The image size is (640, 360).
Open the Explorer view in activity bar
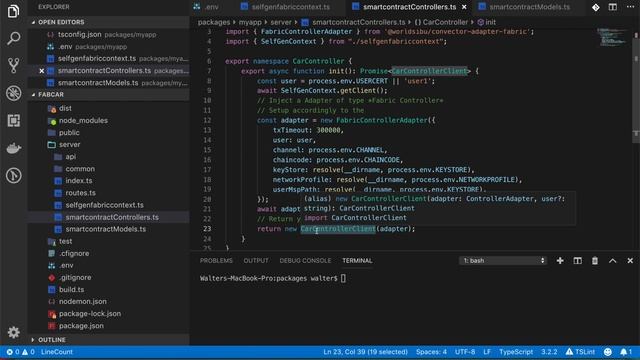point(13,11)
